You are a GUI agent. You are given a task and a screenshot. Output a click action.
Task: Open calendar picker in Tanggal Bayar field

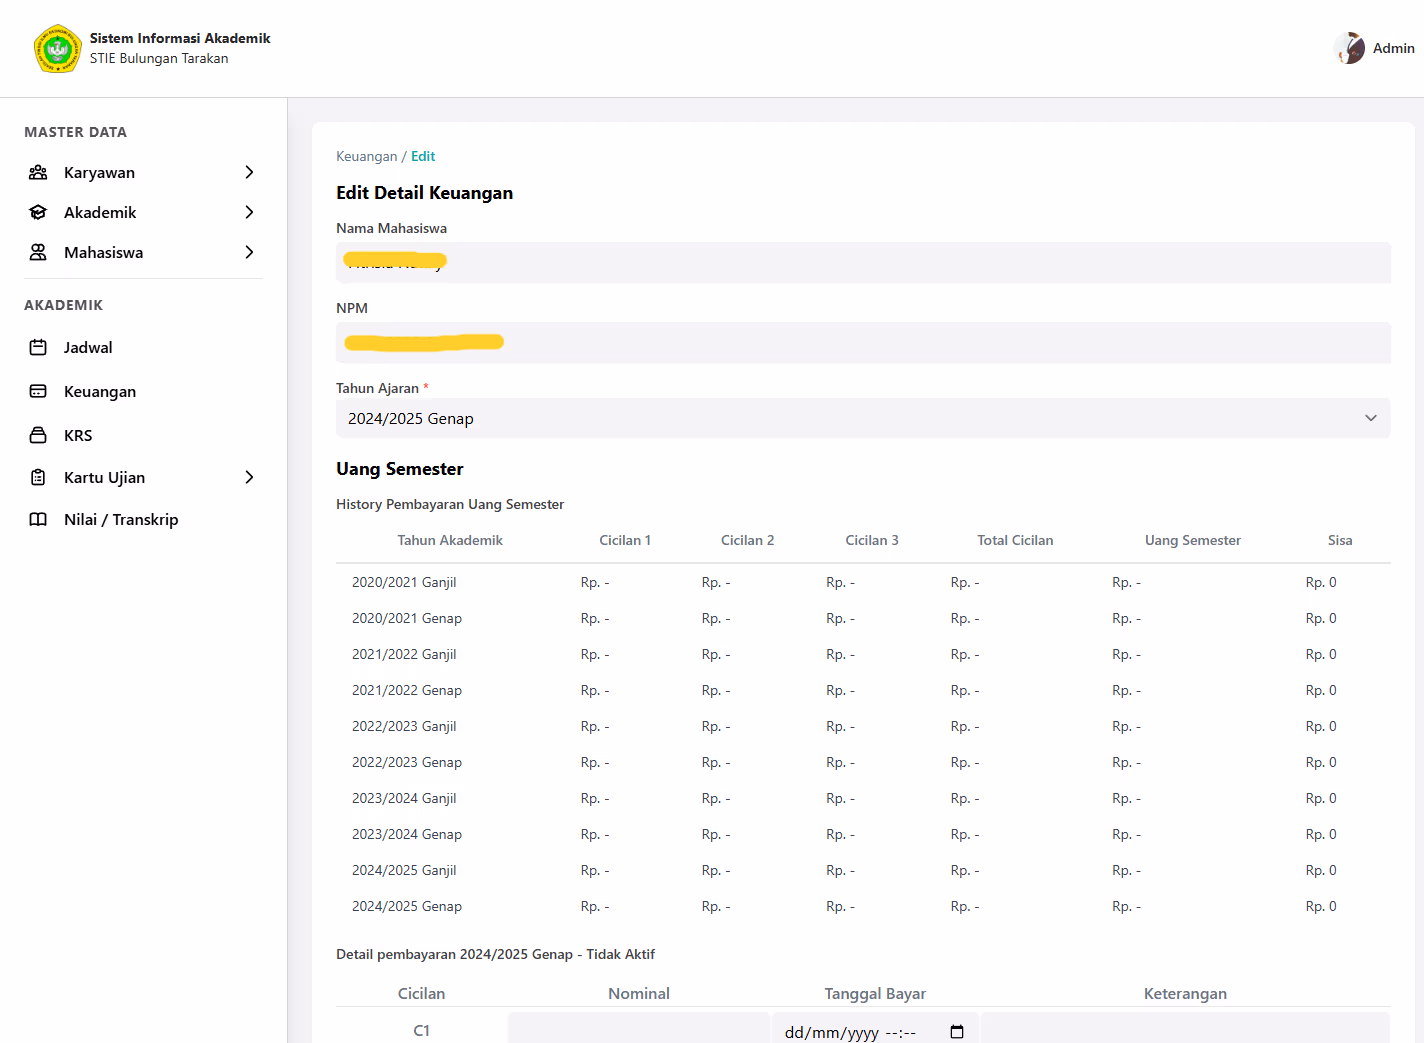pos(956,1032)
